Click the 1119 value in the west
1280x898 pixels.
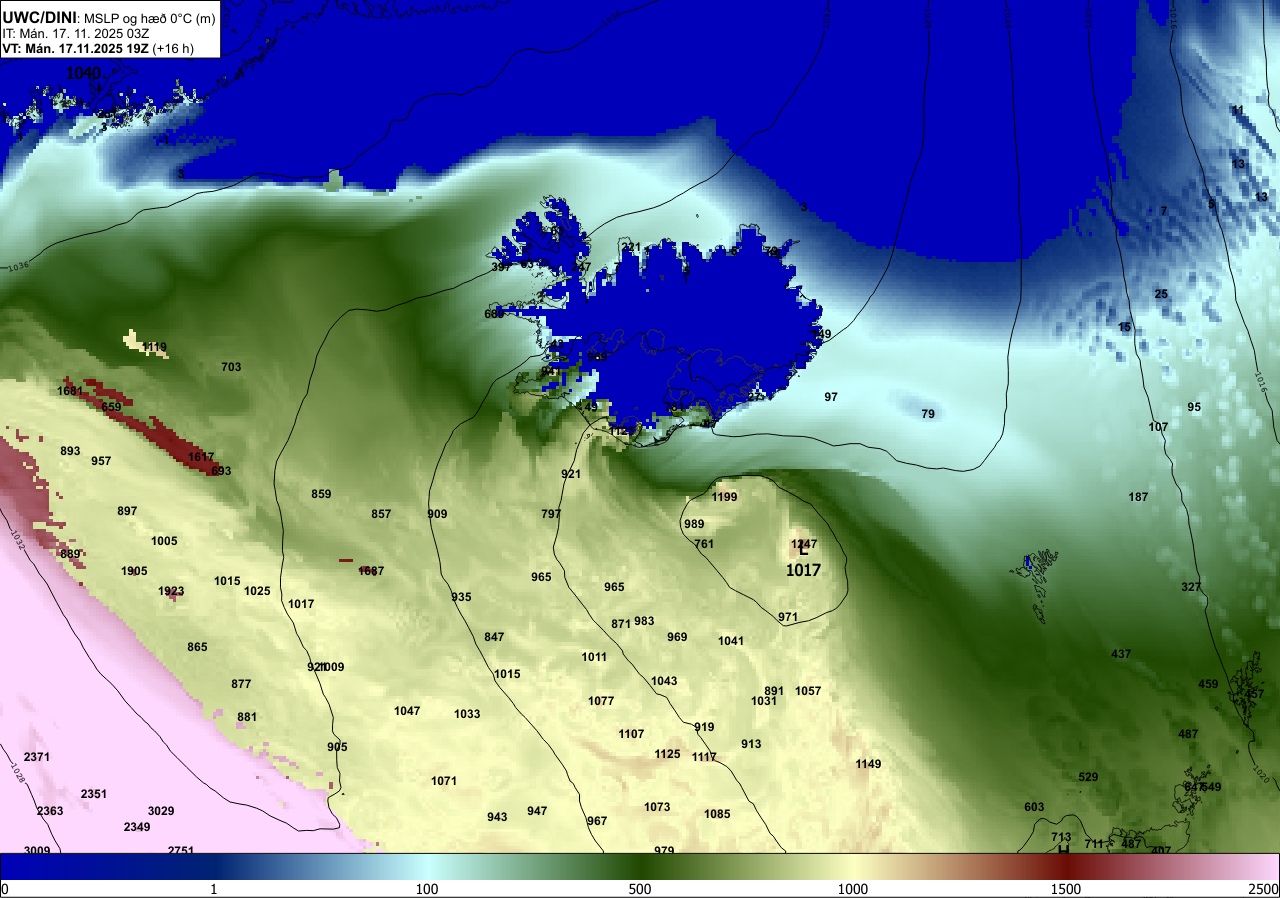(154, 348)
